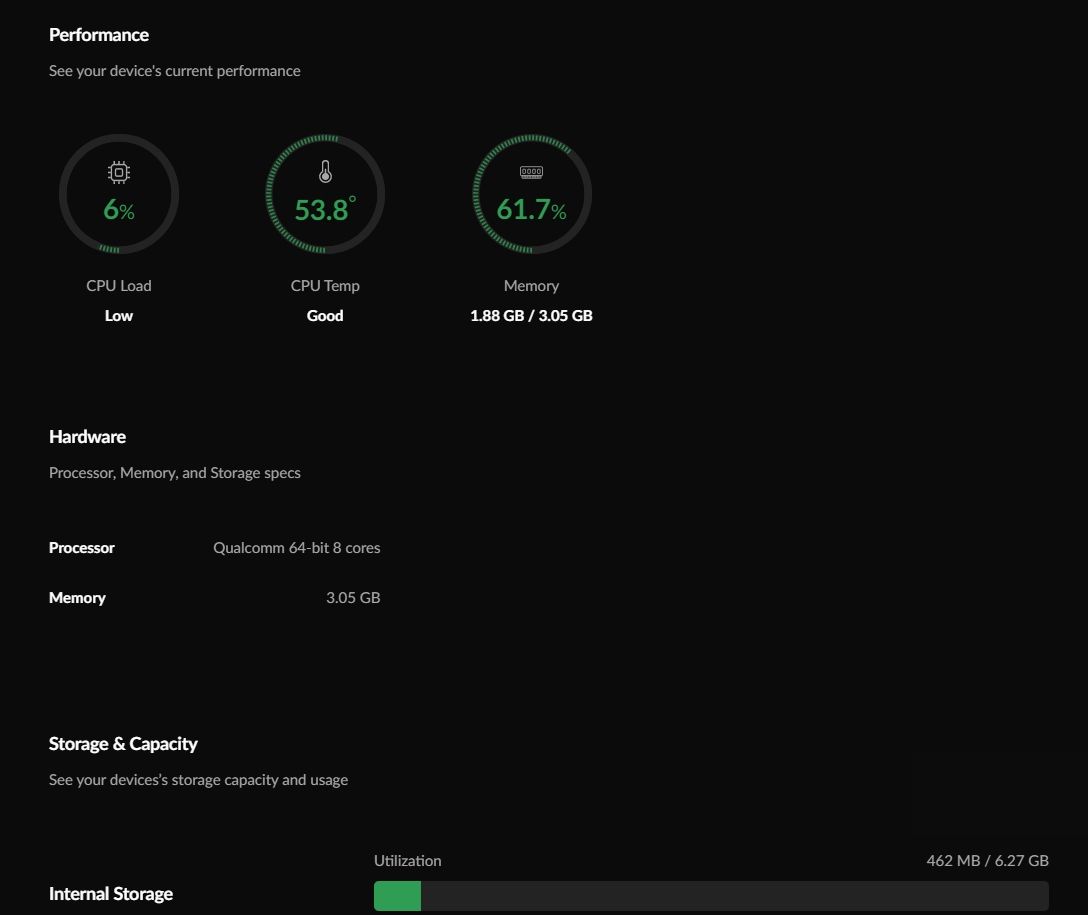
Task: Click the Performance section heading
Action: click(99, 35)
